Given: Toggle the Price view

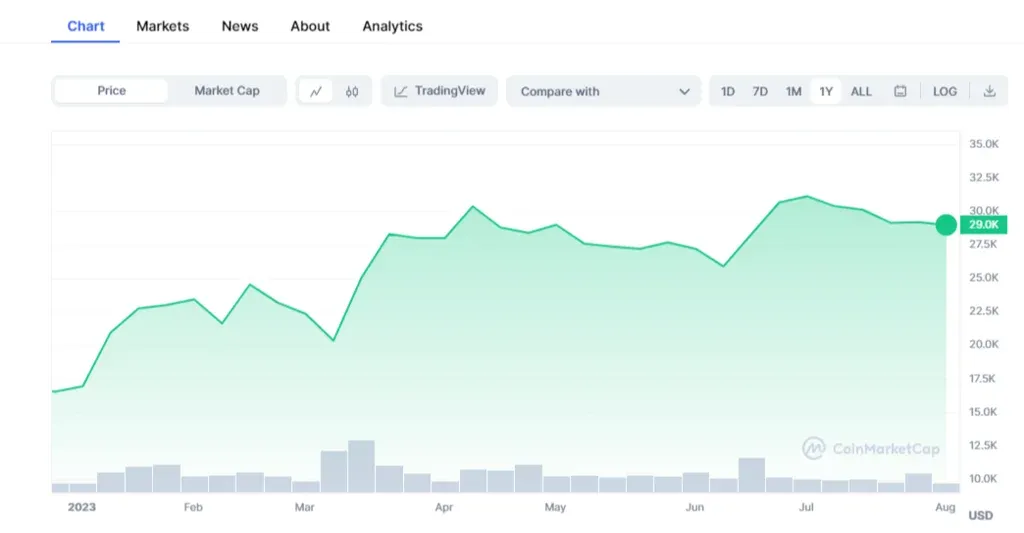Looking at the screenshot, I should [x=111, y=91].
